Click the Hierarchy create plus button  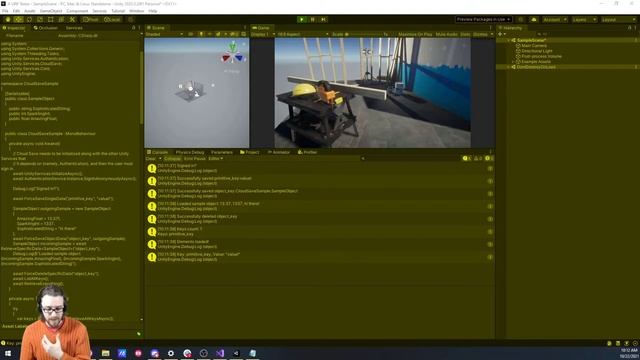[501, 34]
